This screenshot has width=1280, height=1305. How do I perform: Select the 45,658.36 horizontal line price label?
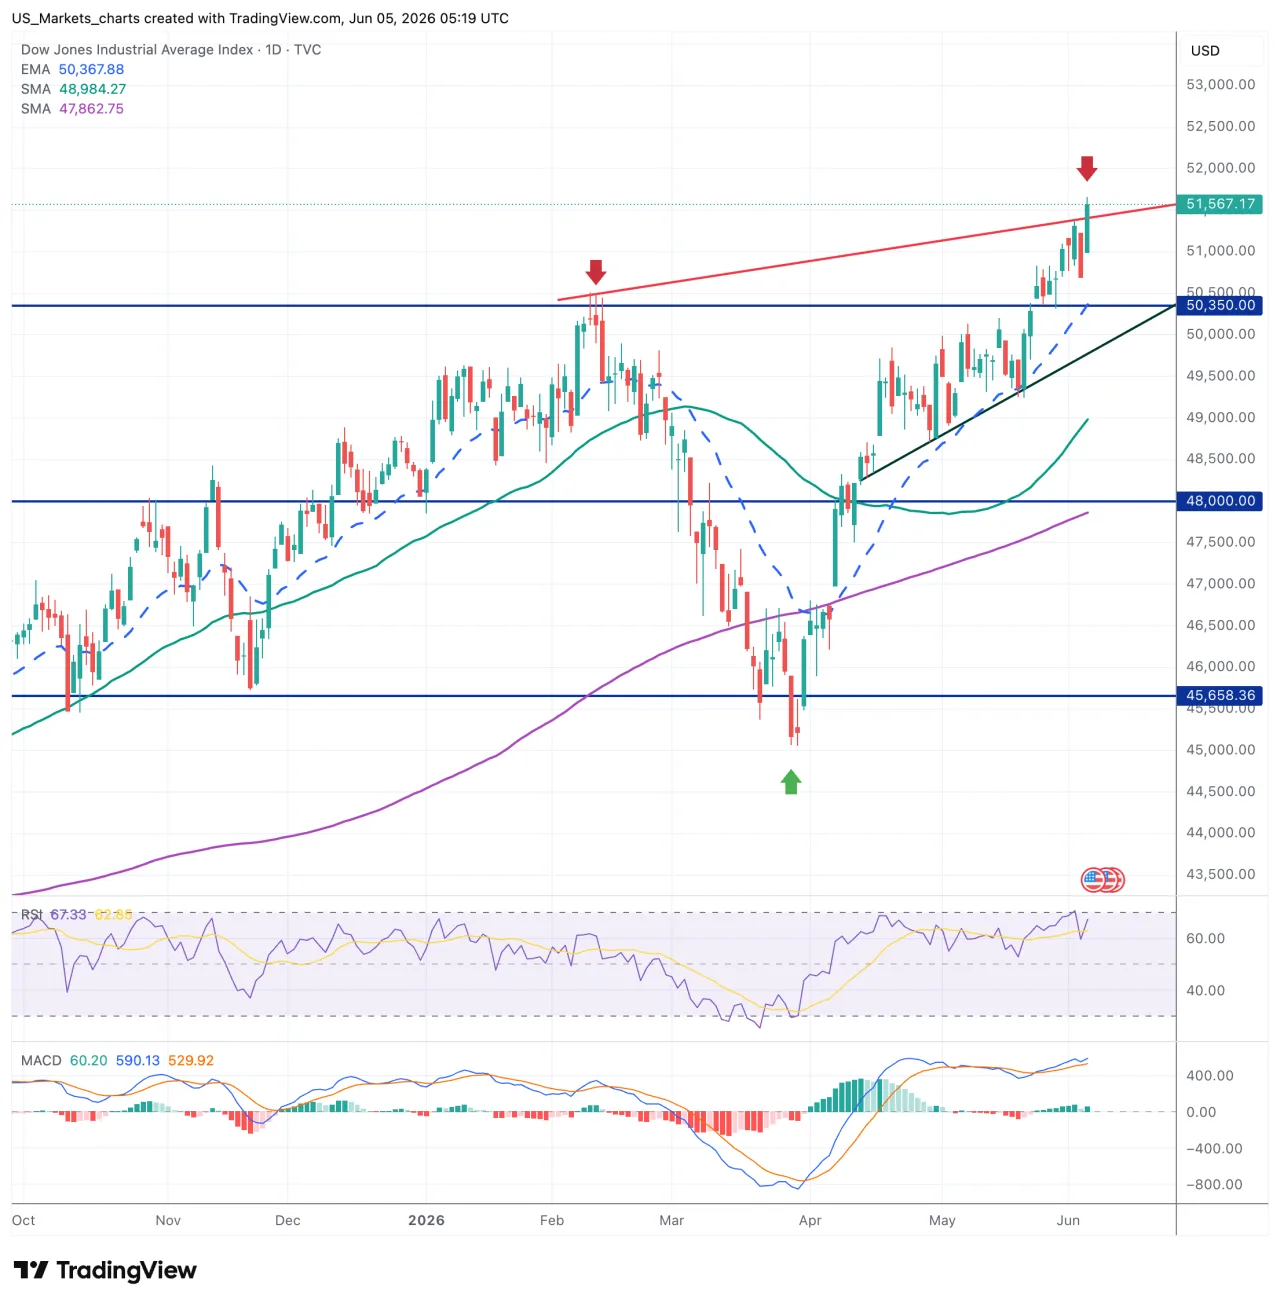click(x=1220, y=696)
